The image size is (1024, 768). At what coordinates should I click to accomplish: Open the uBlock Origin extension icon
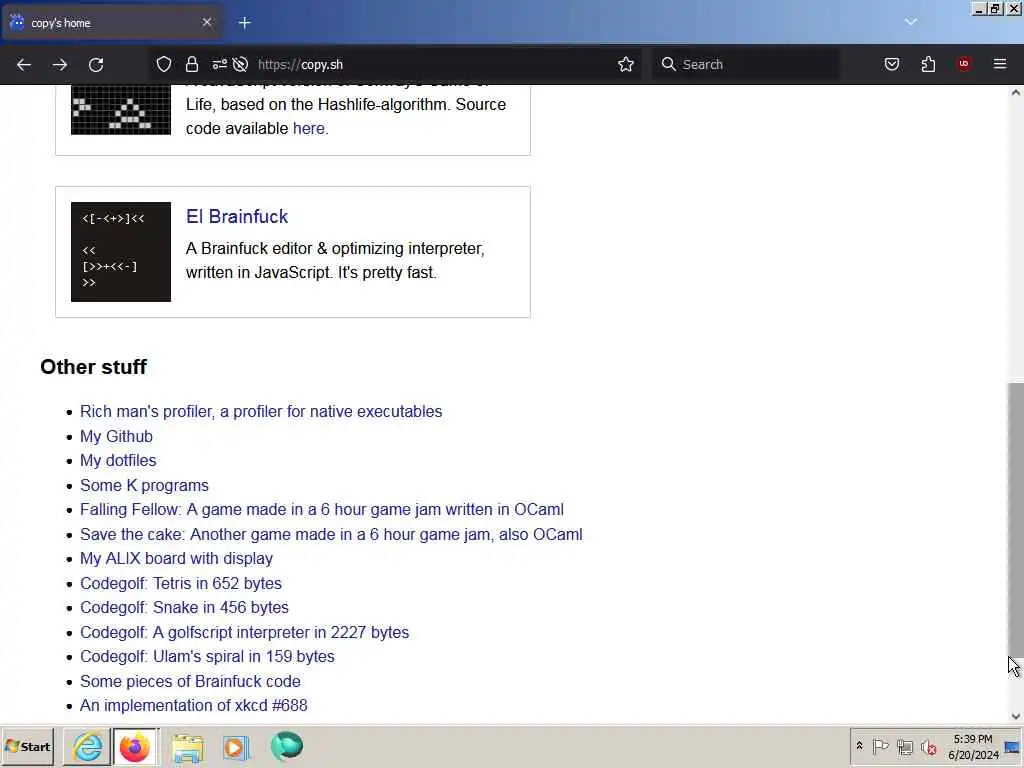coord(964,63)
